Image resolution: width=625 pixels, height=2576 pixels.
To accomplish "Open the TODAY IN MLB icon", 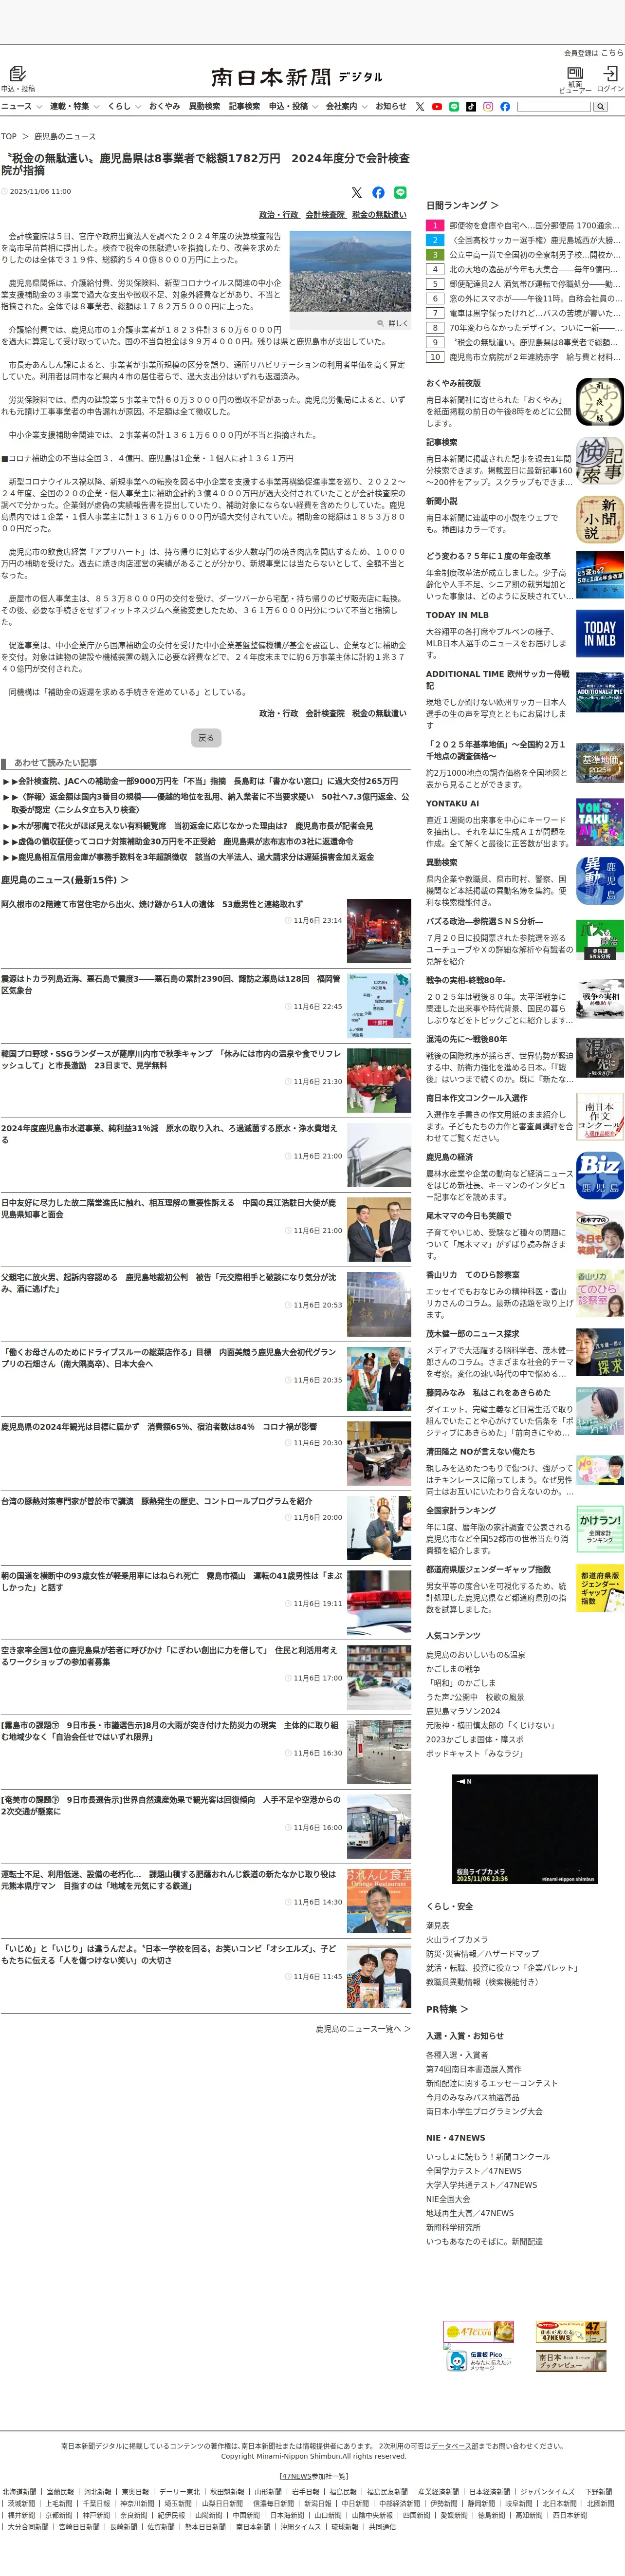I will tap(600, 634).
